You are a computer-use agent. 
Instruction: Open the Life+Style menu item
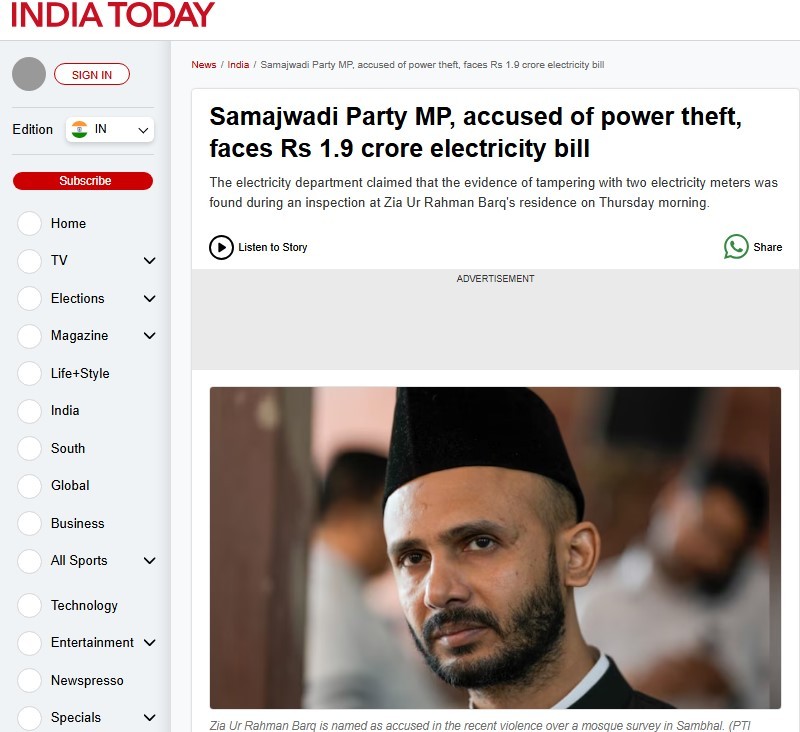[80, 373]
